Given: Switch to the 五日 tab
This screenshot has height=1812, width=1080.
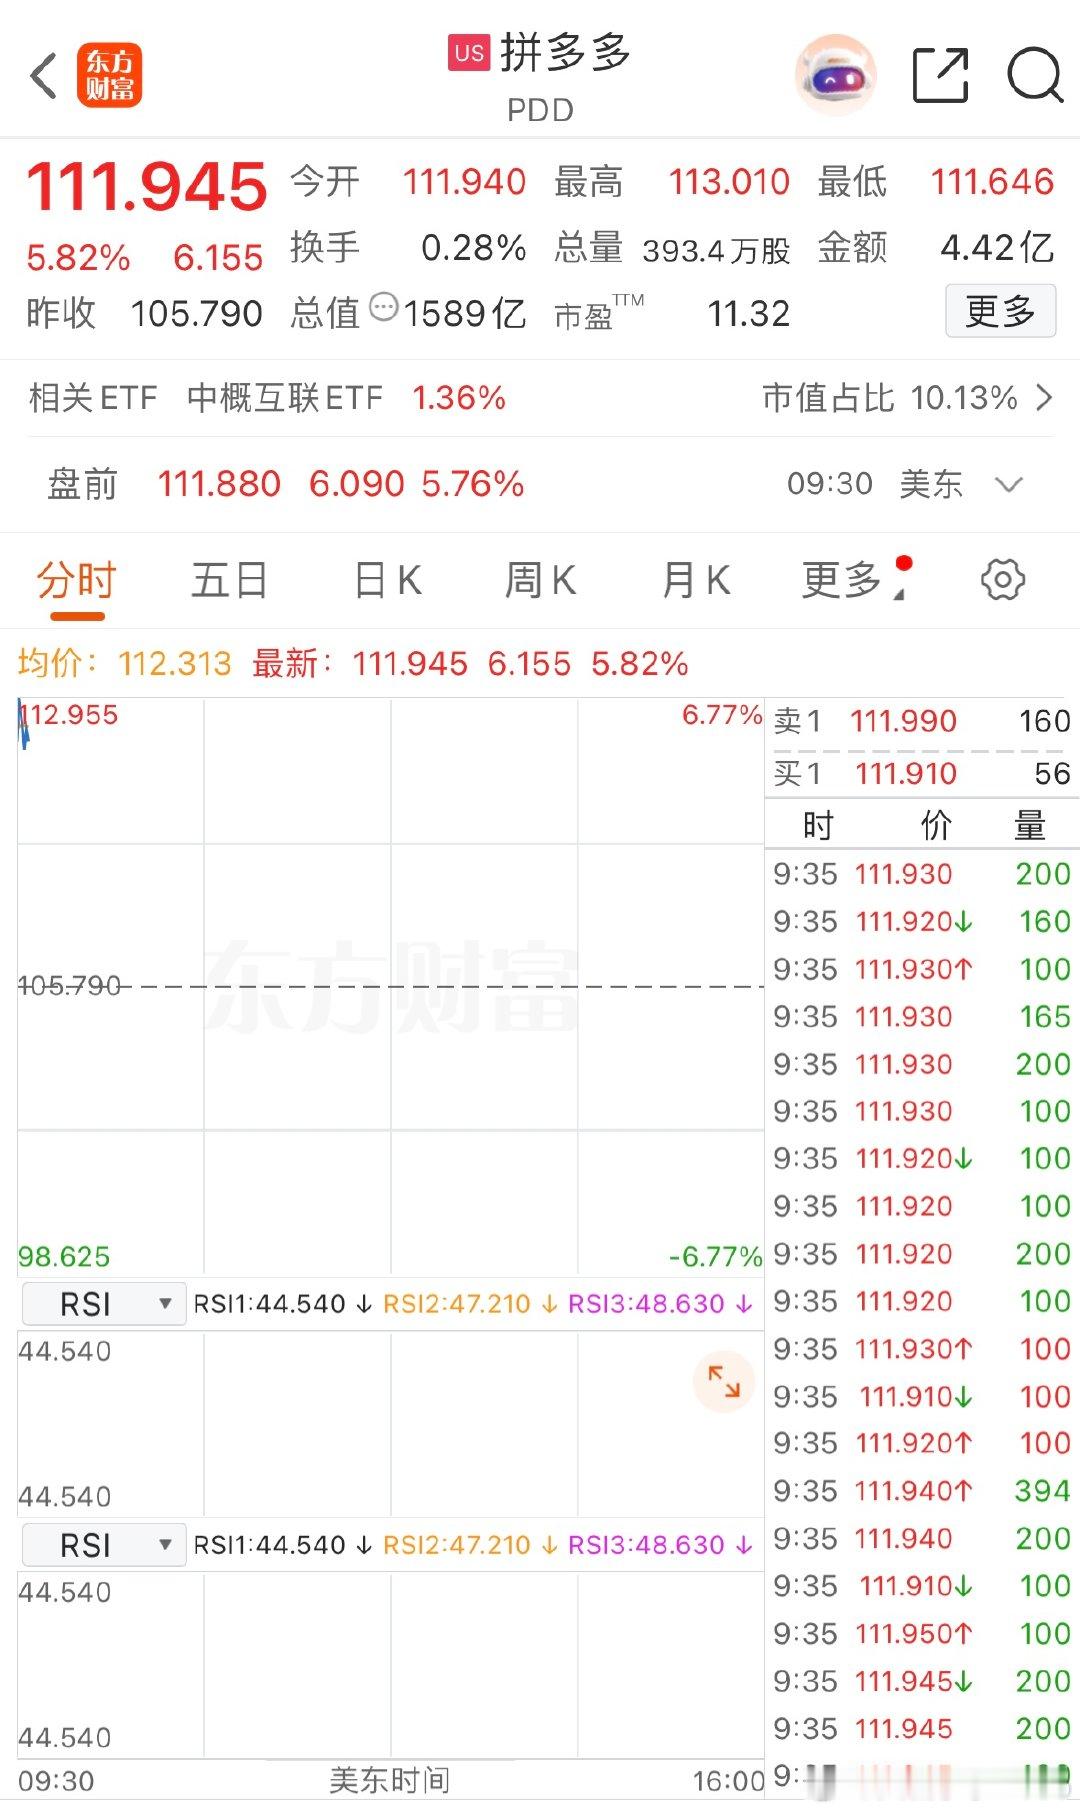Looking at the screenshot, I should pyautogui.click(x=229, y=580).
